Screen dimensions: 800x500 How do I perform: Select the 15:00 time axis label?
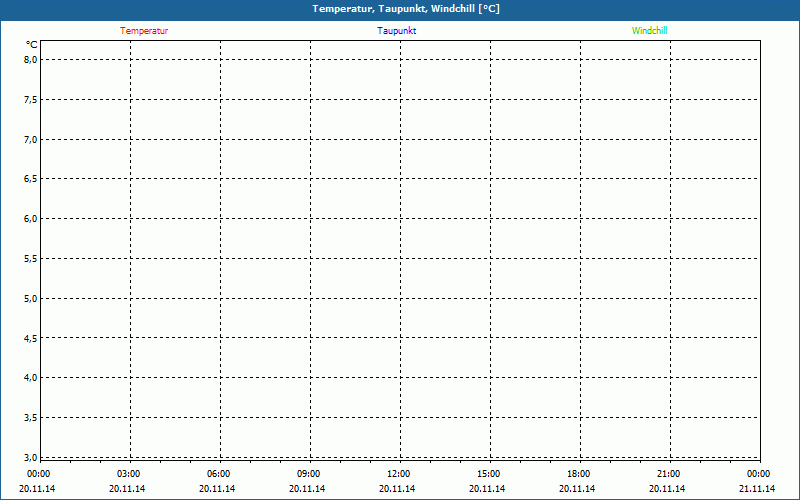(488, 474)
